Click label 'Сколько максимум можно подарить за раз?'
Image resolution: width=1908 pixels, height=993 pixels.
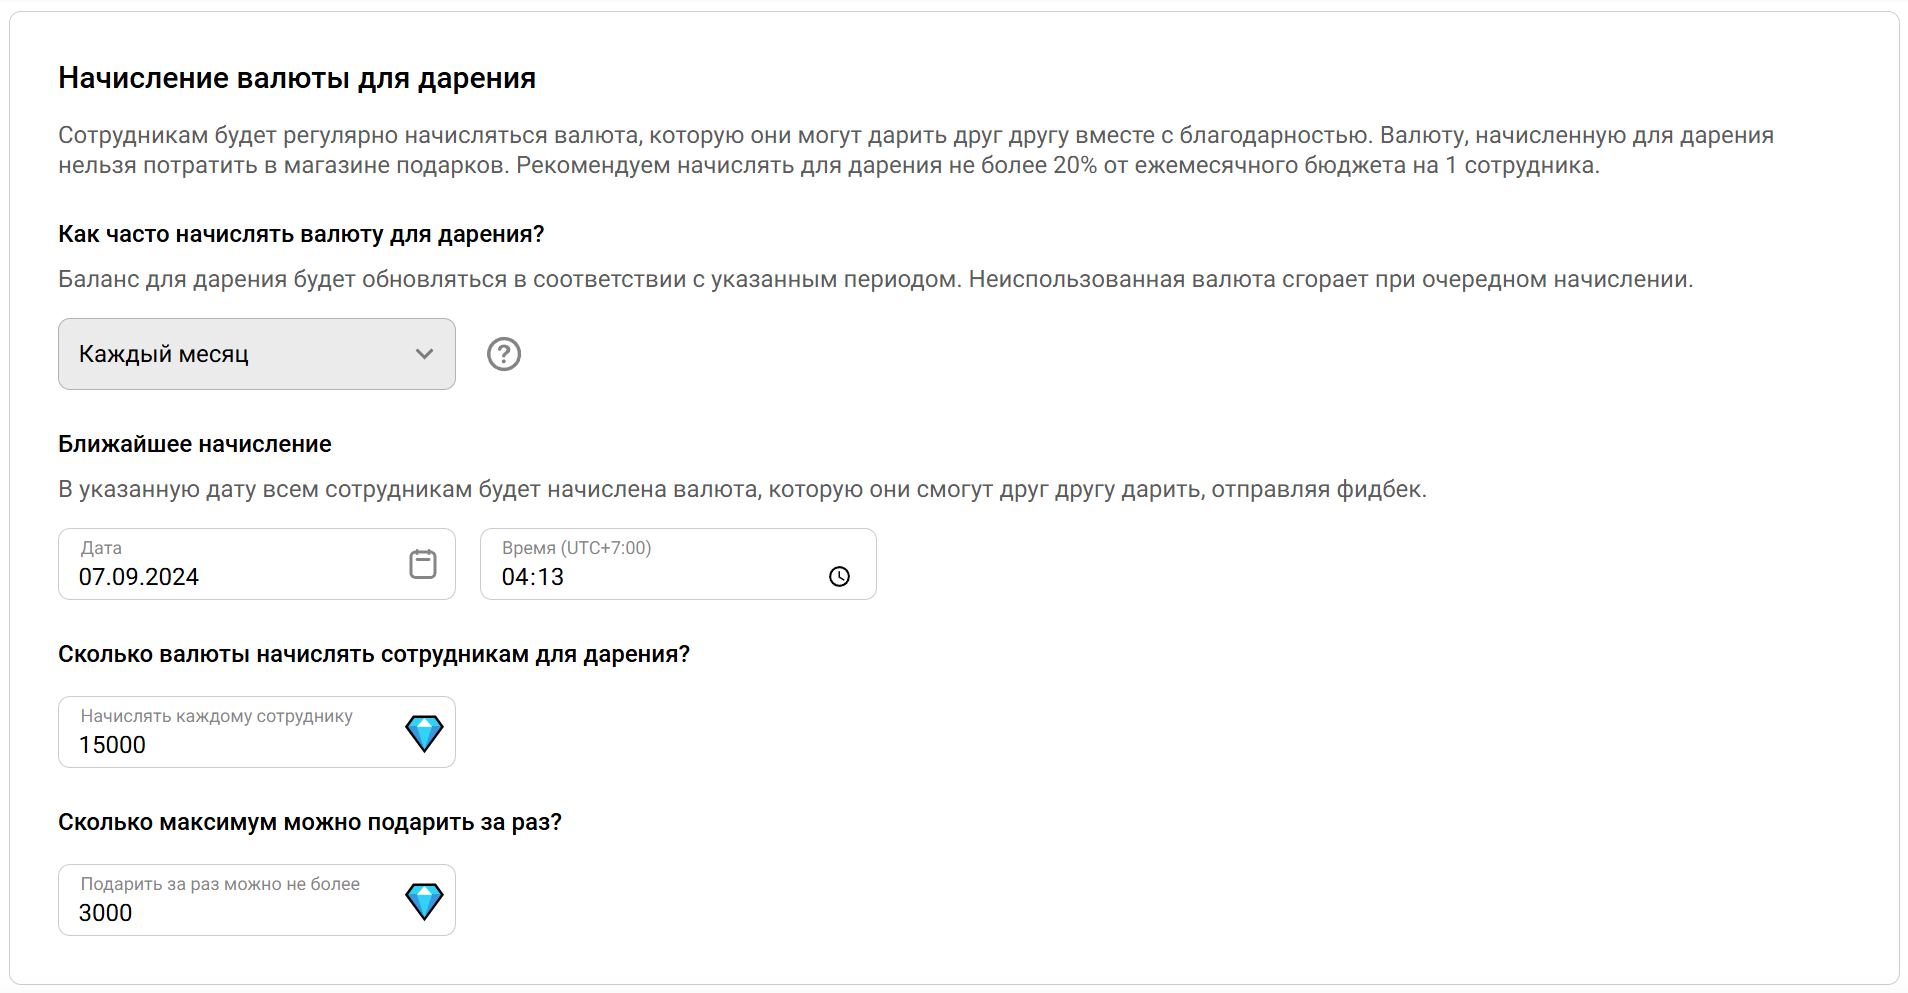(x=310, y=822)
